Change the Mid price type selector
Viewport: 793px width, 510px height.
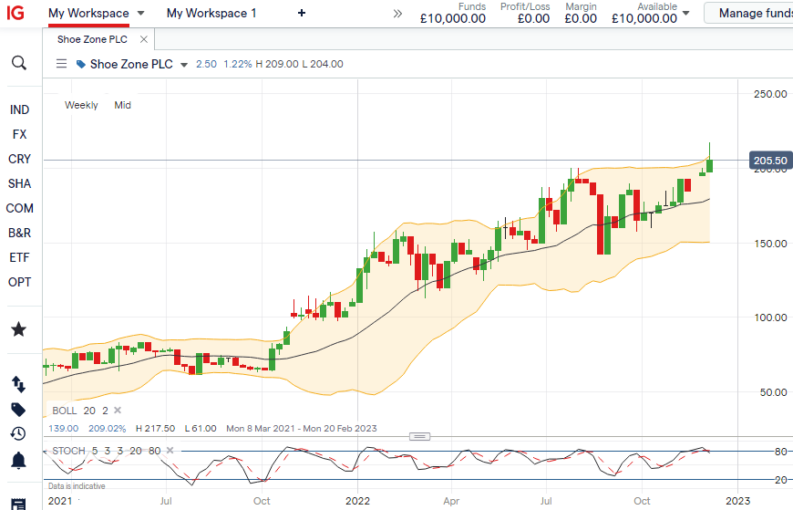[122, 105]
